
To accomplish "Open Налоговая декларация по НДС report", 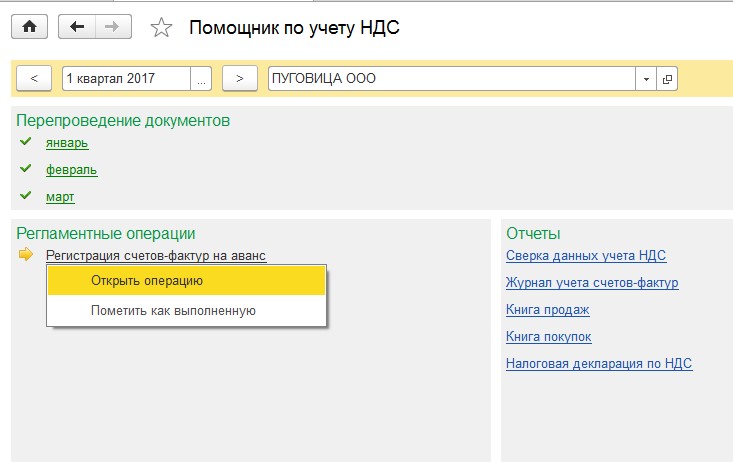I will pos(599,364).
